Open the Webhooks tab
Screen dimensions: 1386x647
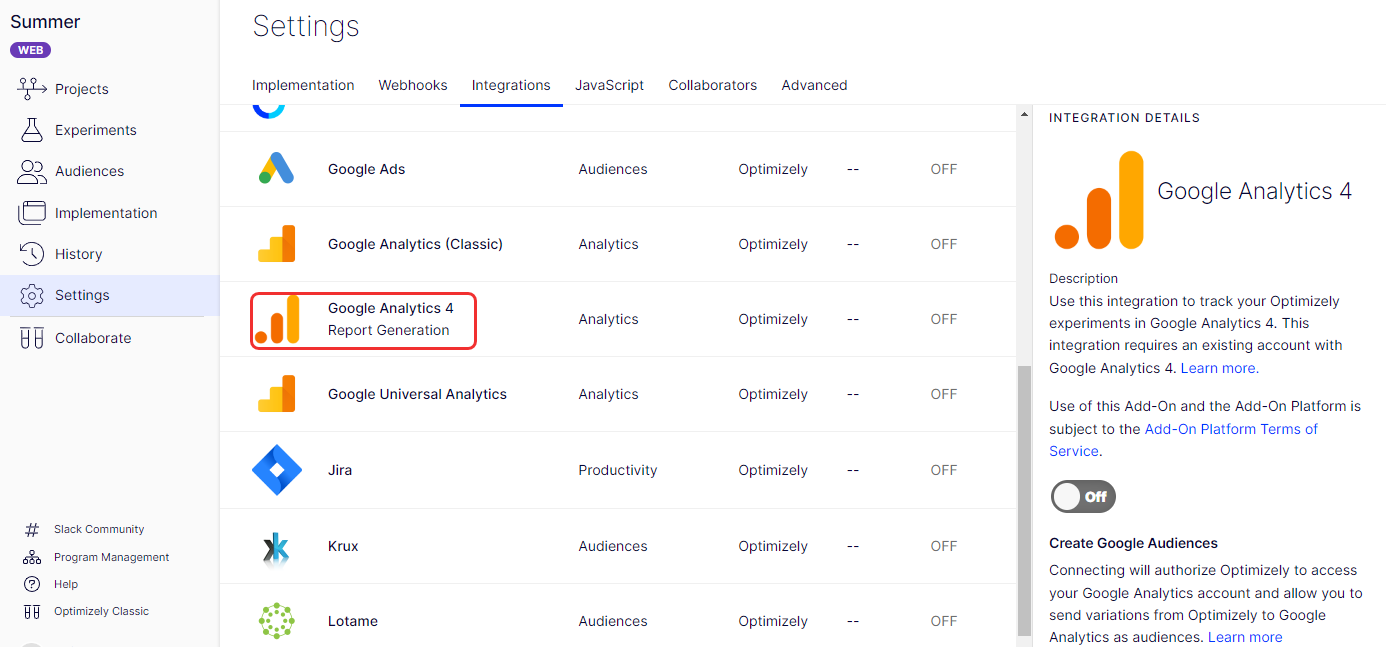413,85
